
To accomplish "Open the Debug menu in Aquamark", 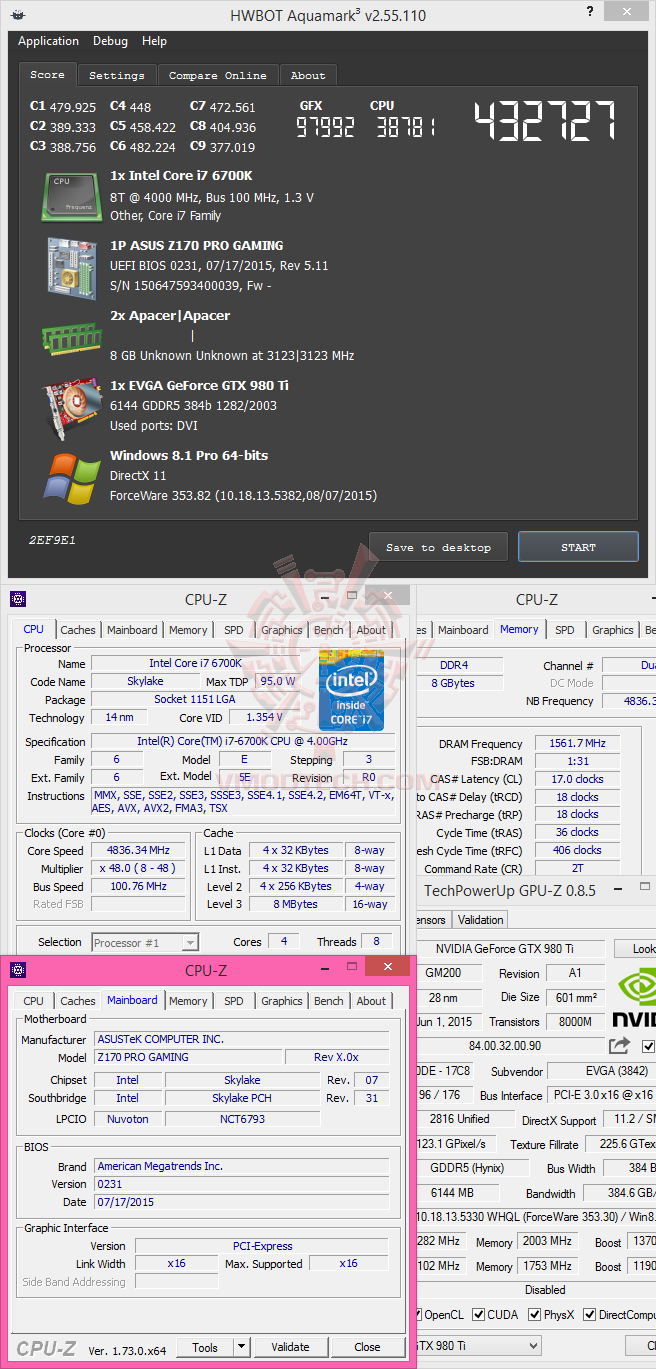I will pyautogui.click(x=110, y=41).
